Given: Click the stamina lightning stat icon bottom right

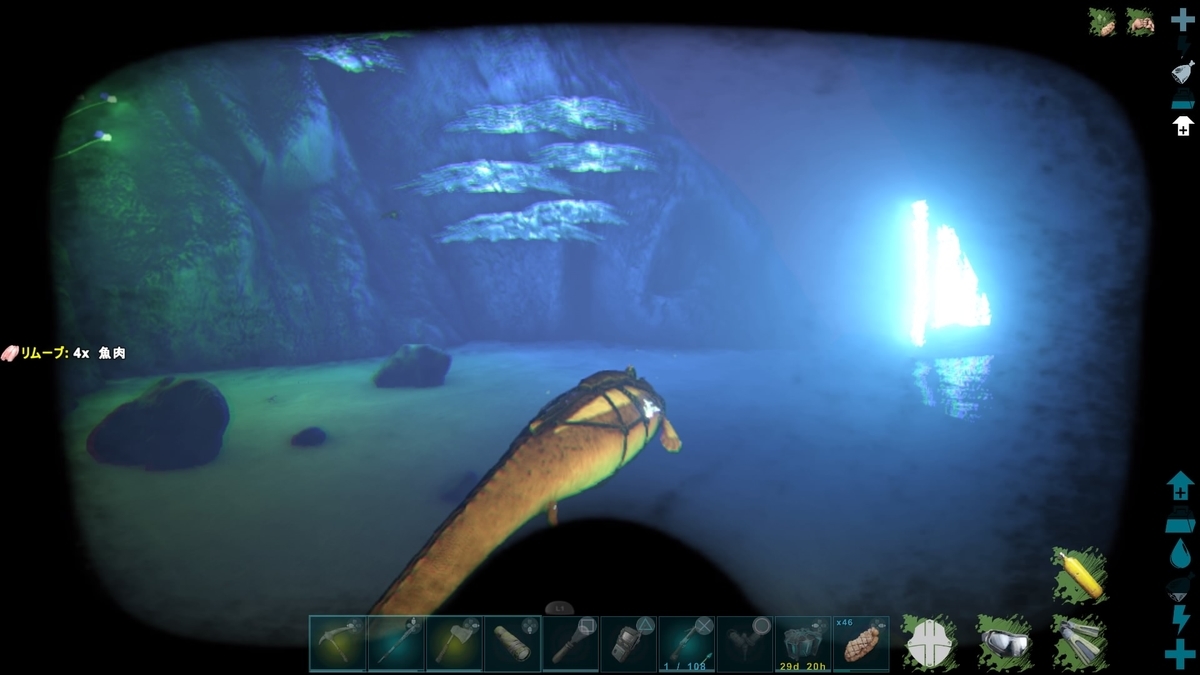Looking at the screenshot, I should click(x=1182, y=620).
